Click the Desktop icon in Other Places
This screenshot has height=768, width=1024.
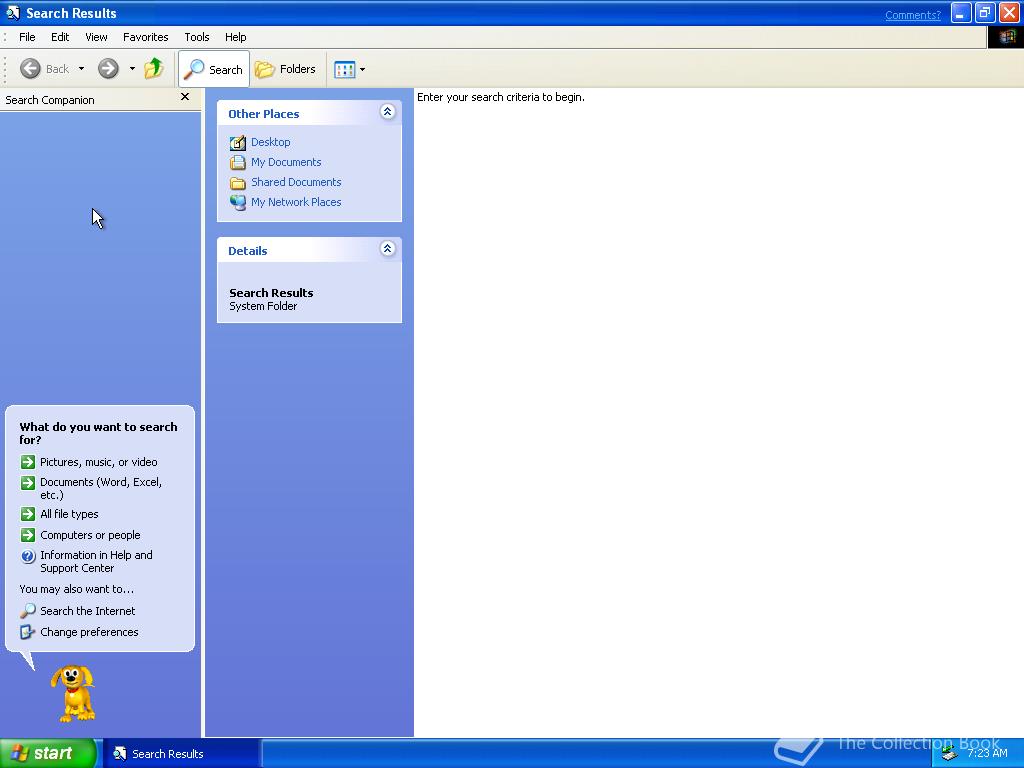[238, 142]
